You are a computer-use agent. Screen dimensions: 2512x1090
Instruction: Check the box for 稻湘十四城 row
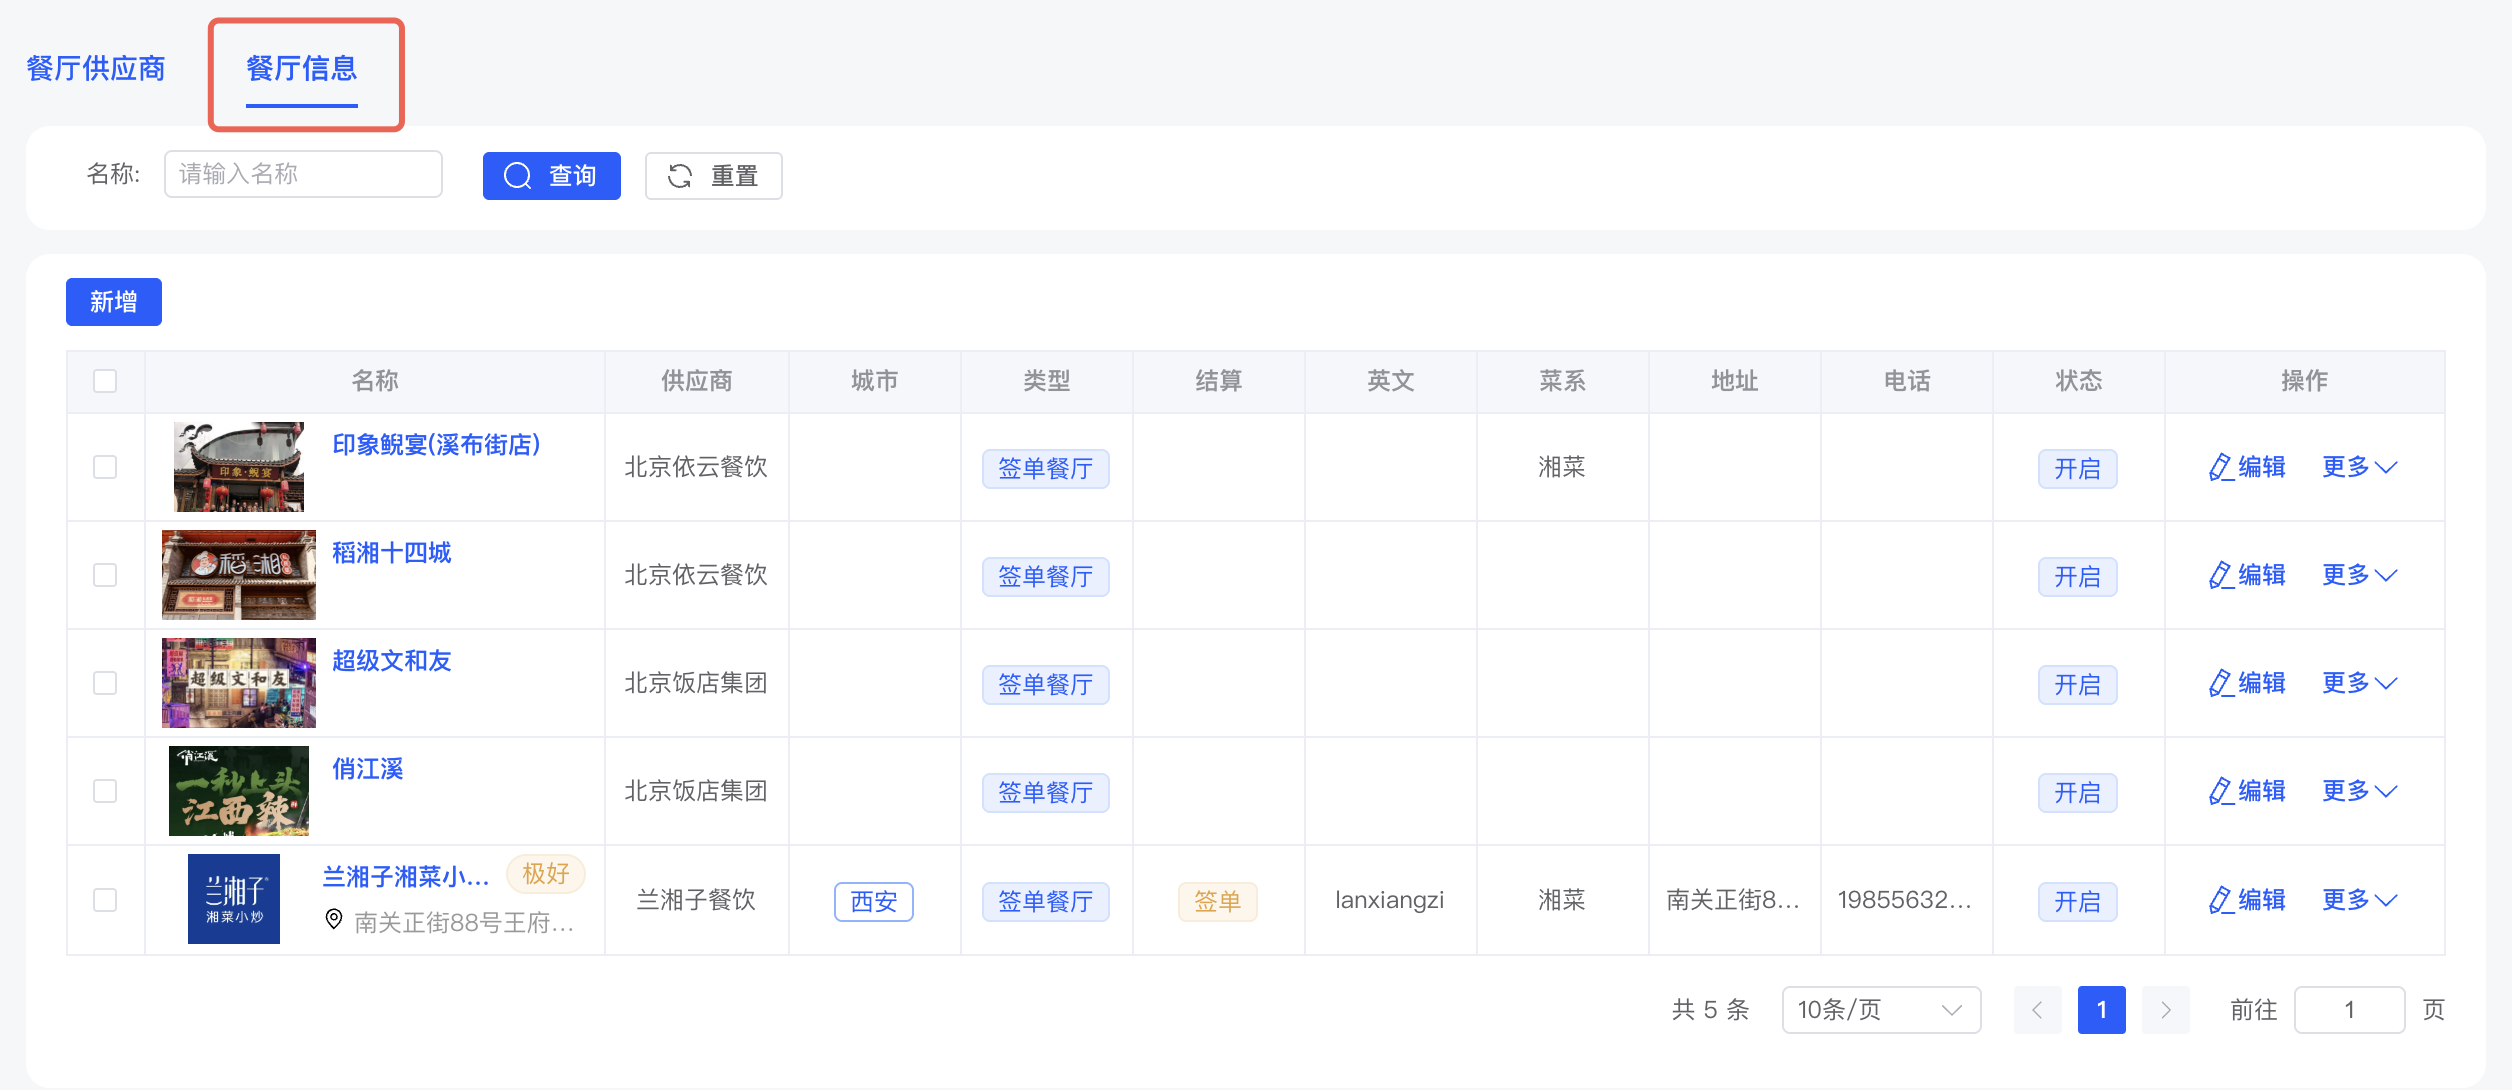coord(105,575)
